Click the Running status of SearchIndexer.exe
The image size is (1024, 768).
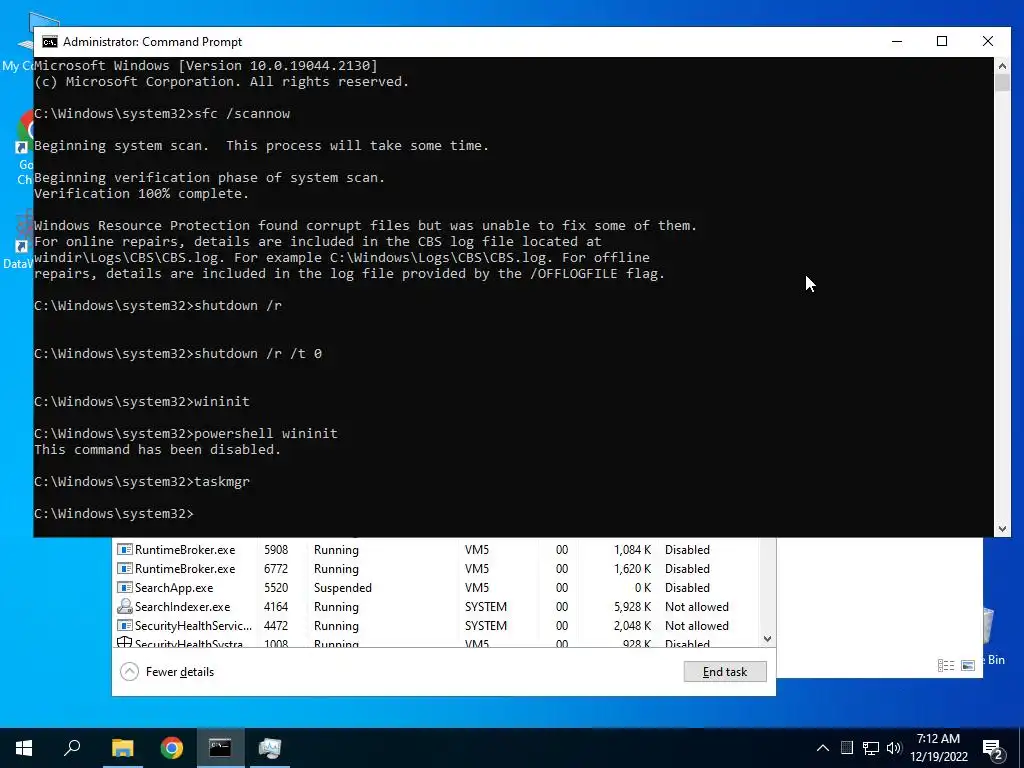pyautogui.click(x=336, y=607)
